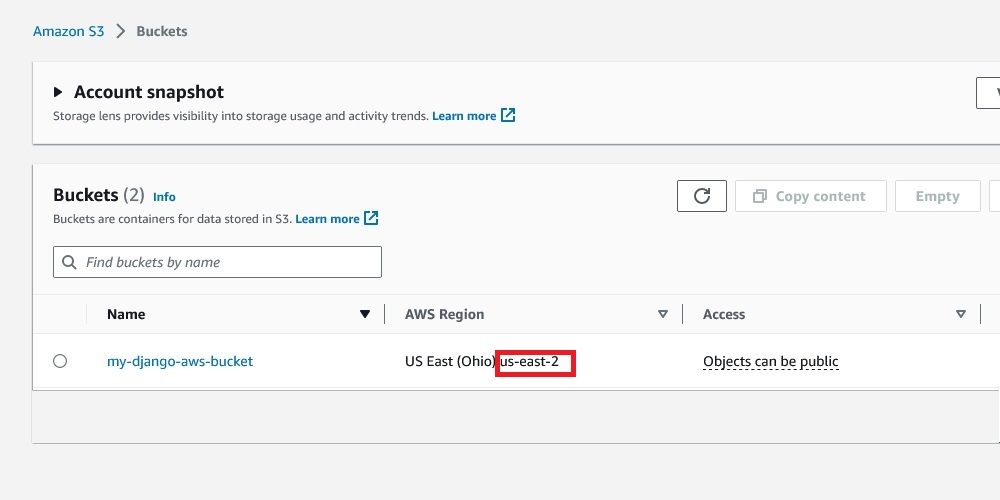This screenshot has height=500, width=1000.
Task: Open the Buckets Info link
Action: (164, 197)
